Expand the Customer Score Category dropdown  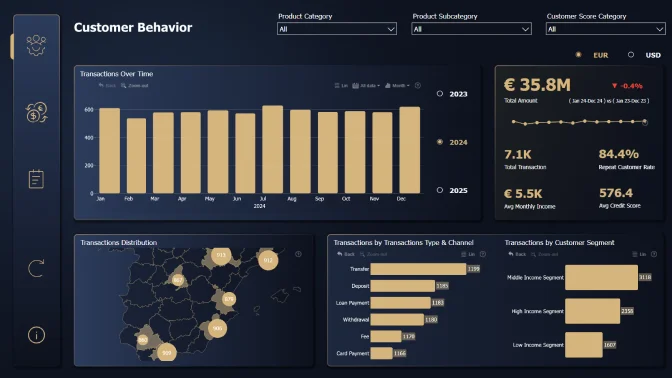[606, 29]
